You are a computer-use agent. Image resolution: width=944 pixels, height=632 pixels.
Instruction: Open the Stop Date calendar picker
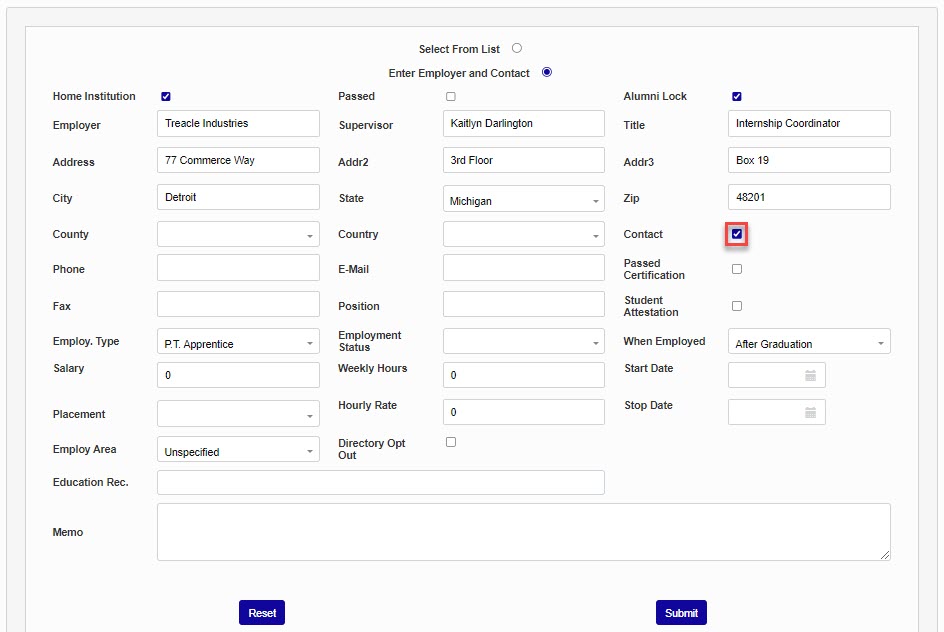click(810, 413)
